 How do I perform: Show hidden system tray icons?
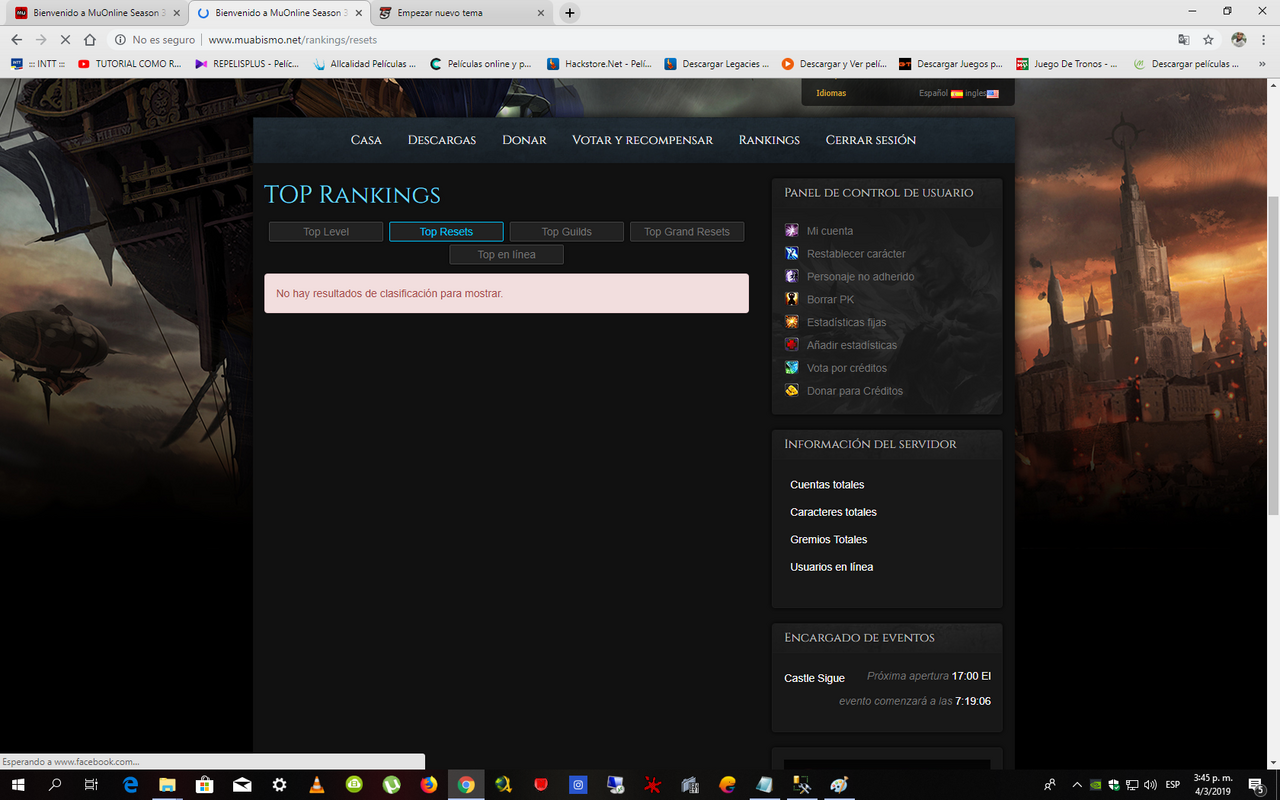(1077, 785)
